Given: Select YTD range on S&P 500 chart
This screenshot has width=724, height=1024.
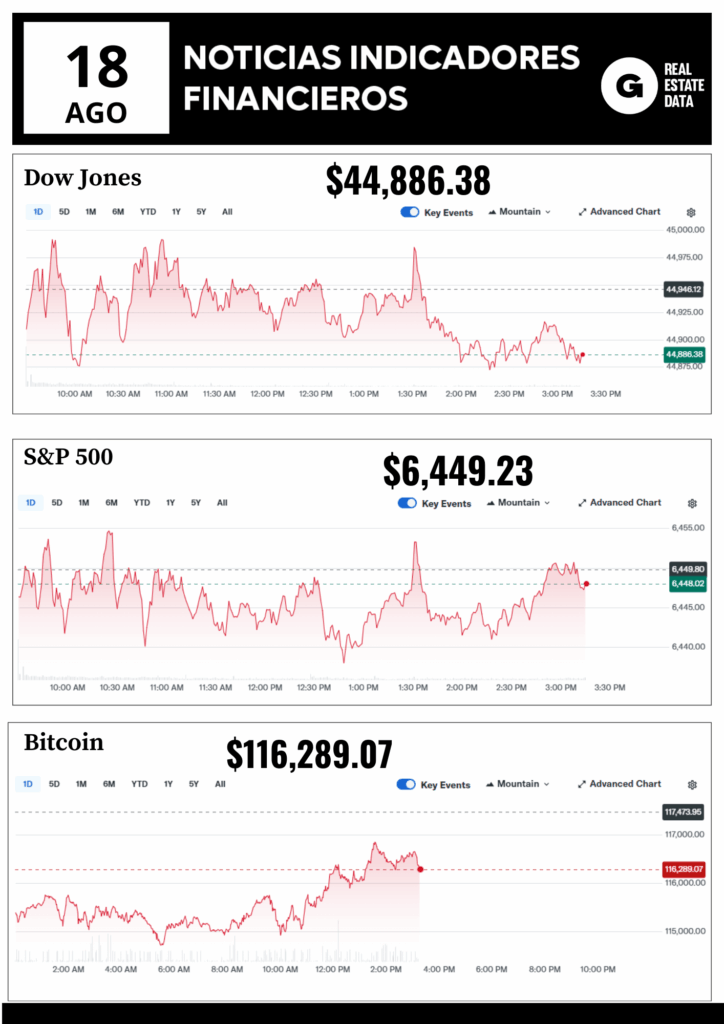Looking at the screenshot, I should click(142, 503).
